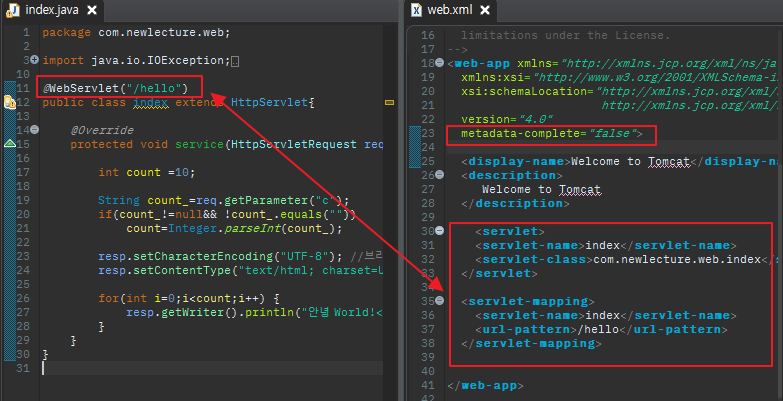783x401 pixels.
Task: Click the import java.io.IOException statement
Action: 136,61
